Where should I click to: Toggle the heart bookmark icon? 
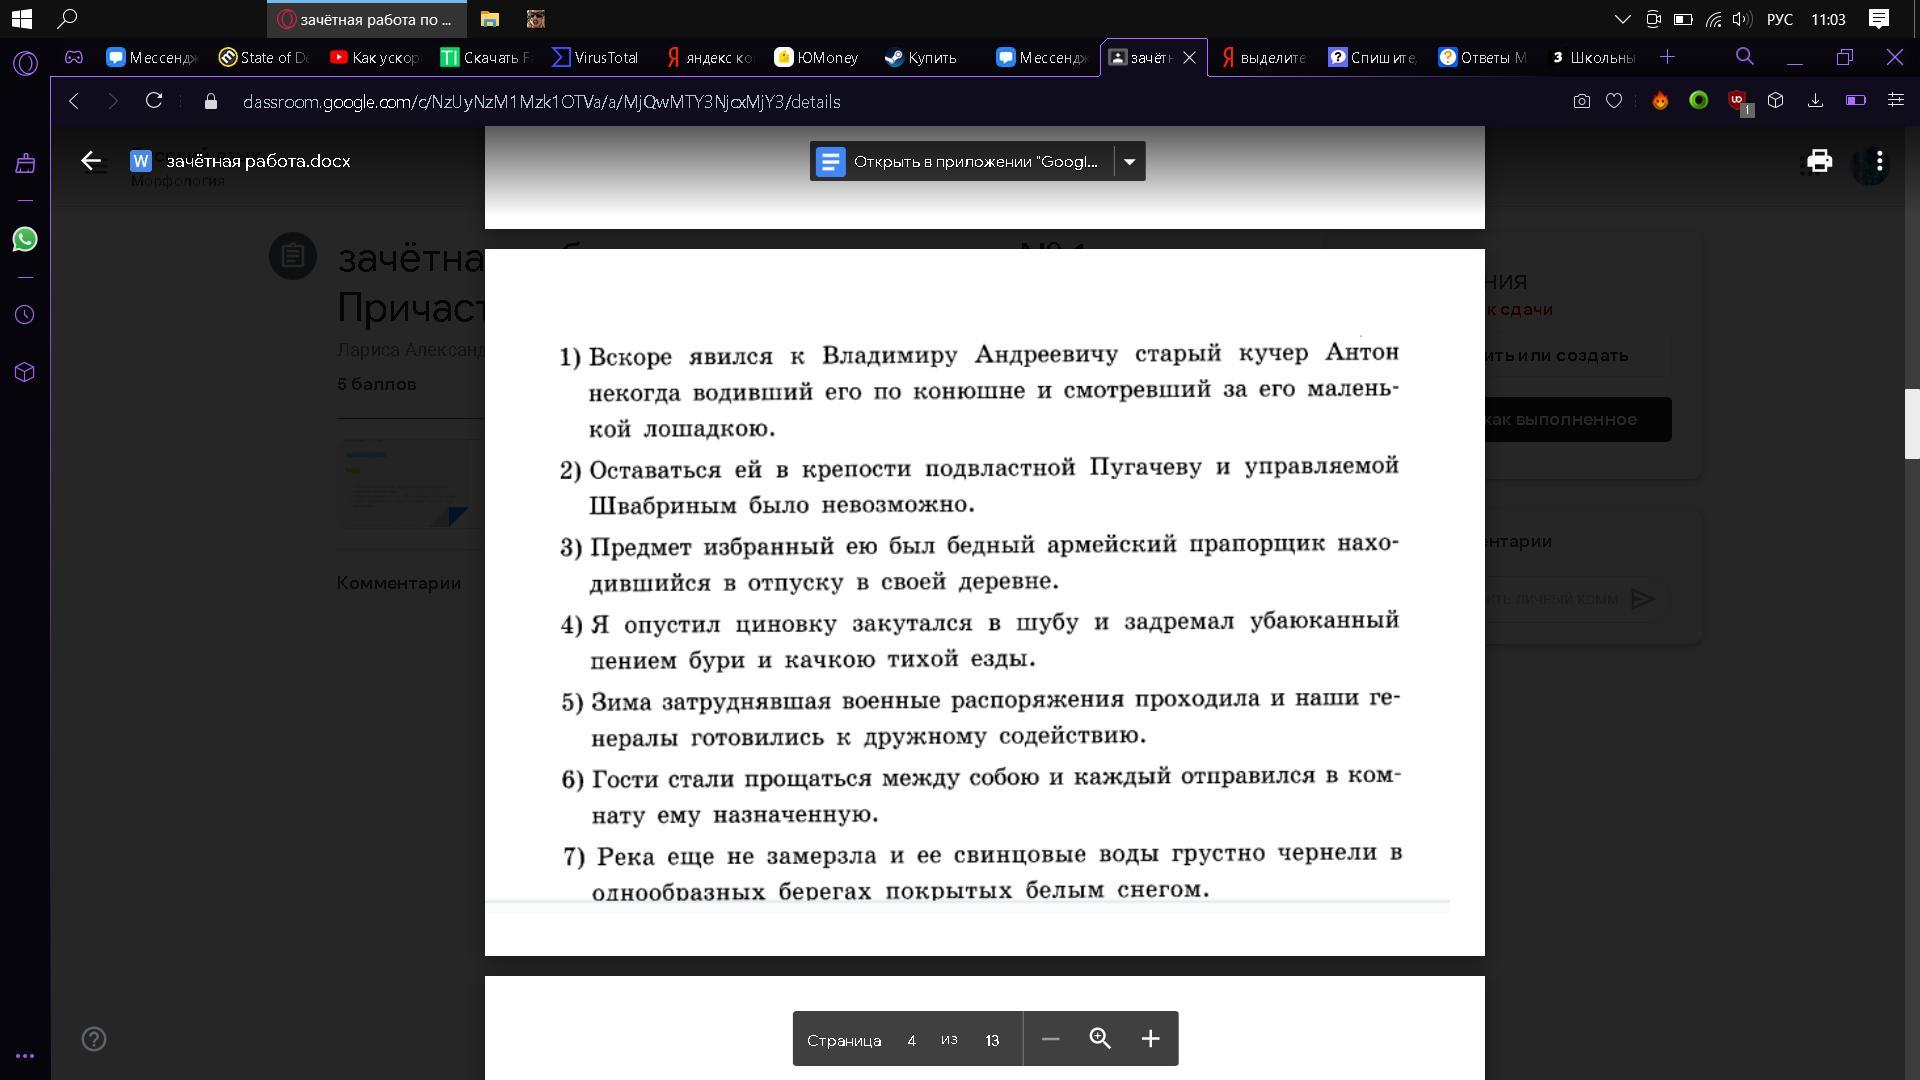[1613, 101]
